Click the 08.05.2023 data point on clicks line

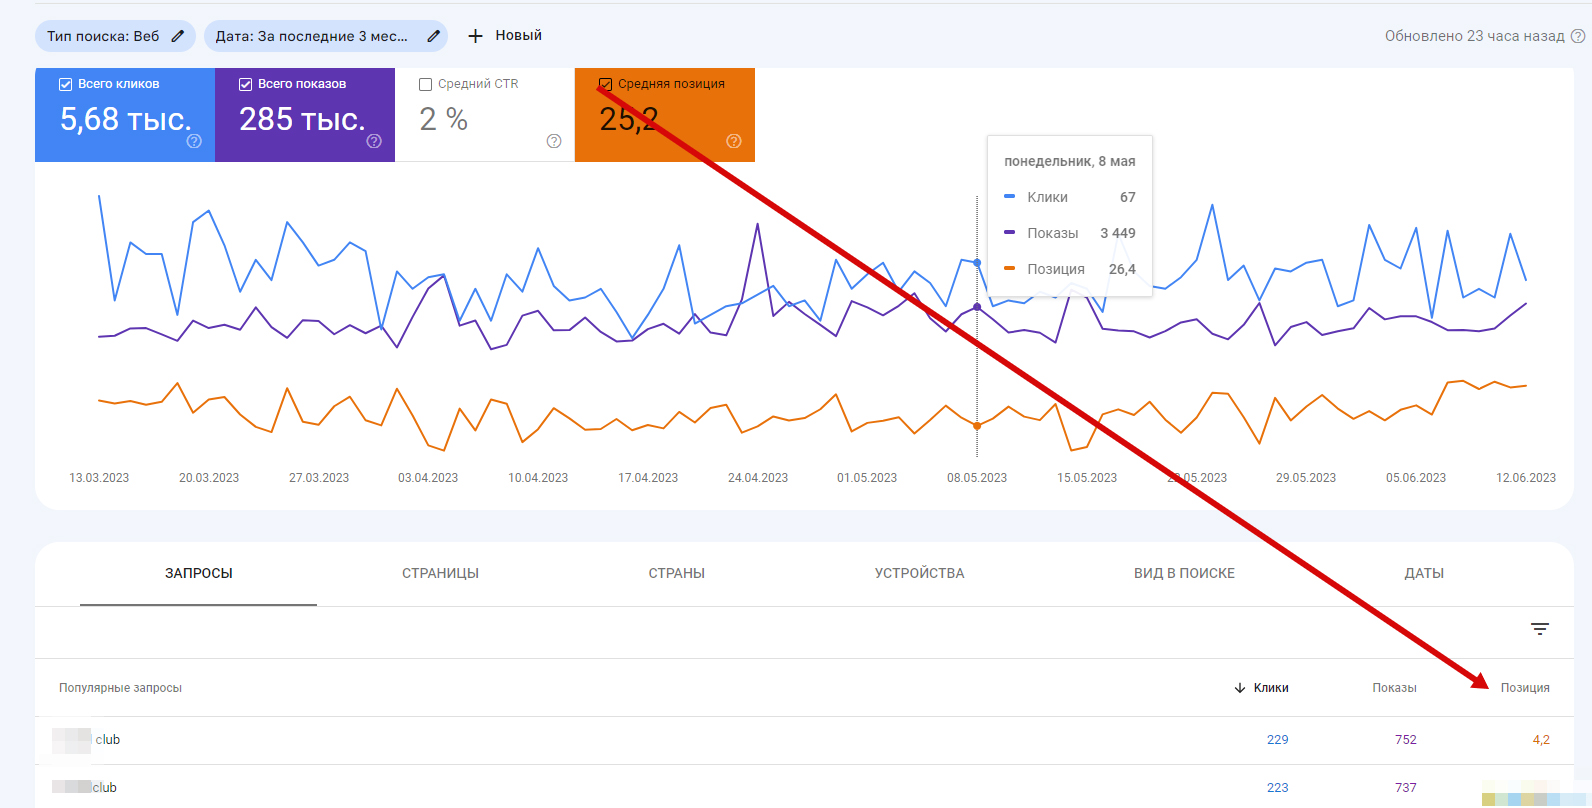(x=977, y=263)
